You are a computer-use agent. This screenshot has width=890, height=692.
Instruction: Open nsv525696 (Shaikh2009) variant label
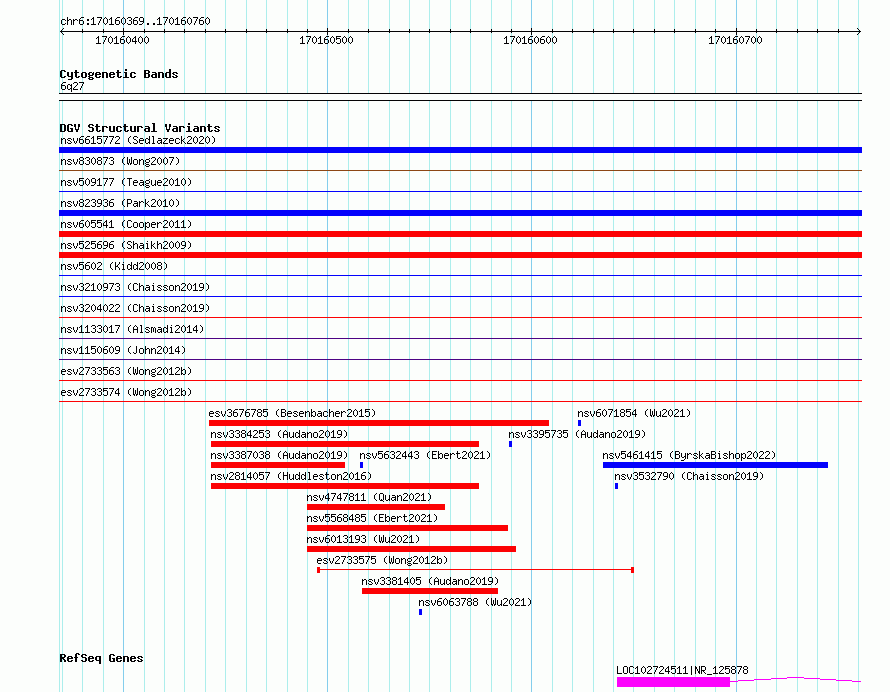[x=126, y=245]
